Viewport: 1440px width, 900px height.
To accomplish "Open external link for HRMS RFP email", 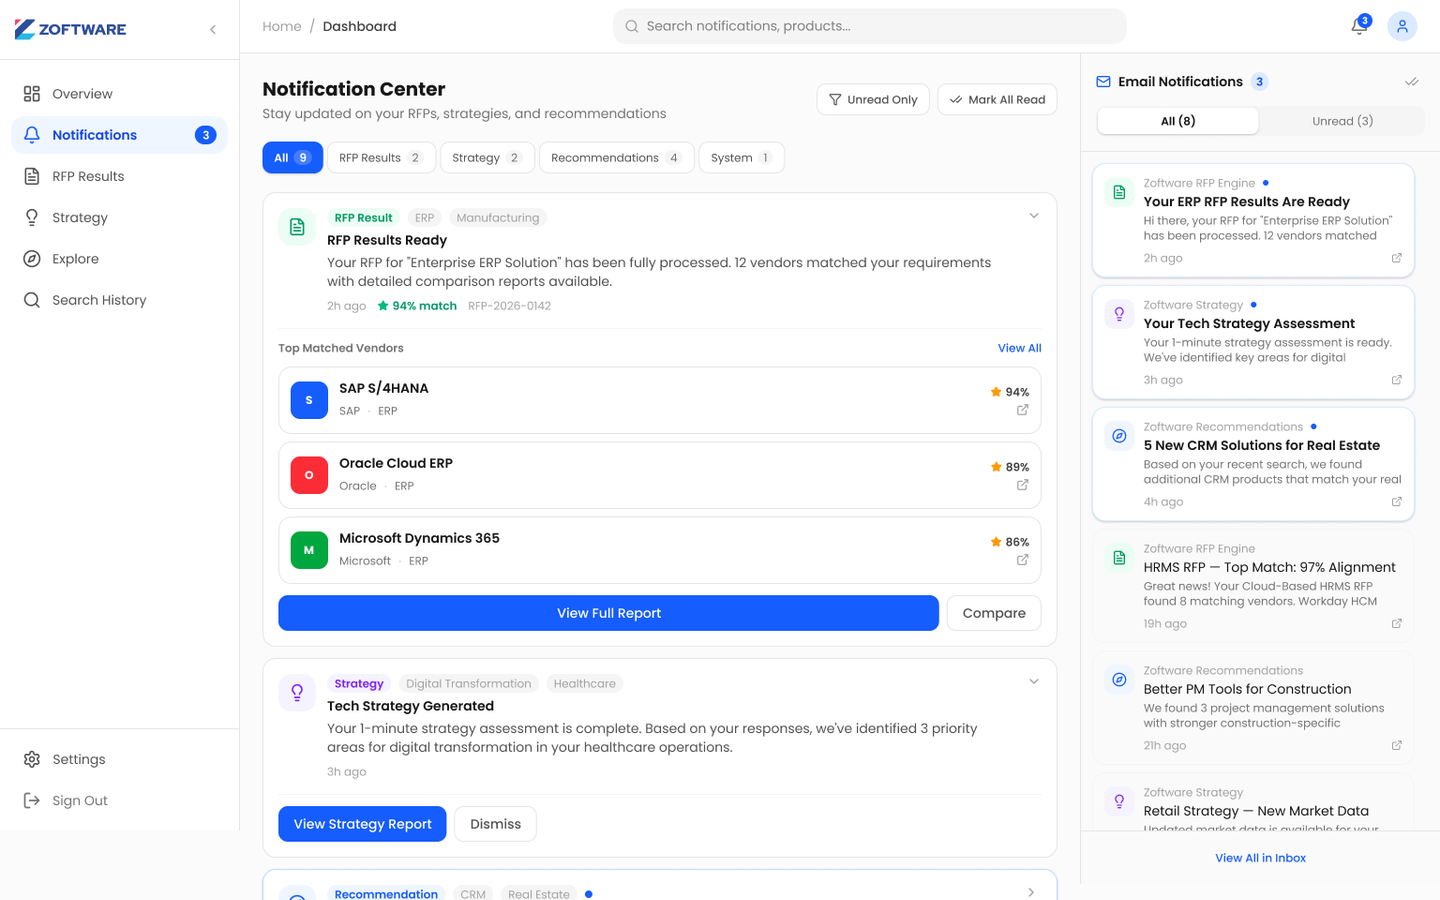I will pyautogui.click(x=1397, y=624).
